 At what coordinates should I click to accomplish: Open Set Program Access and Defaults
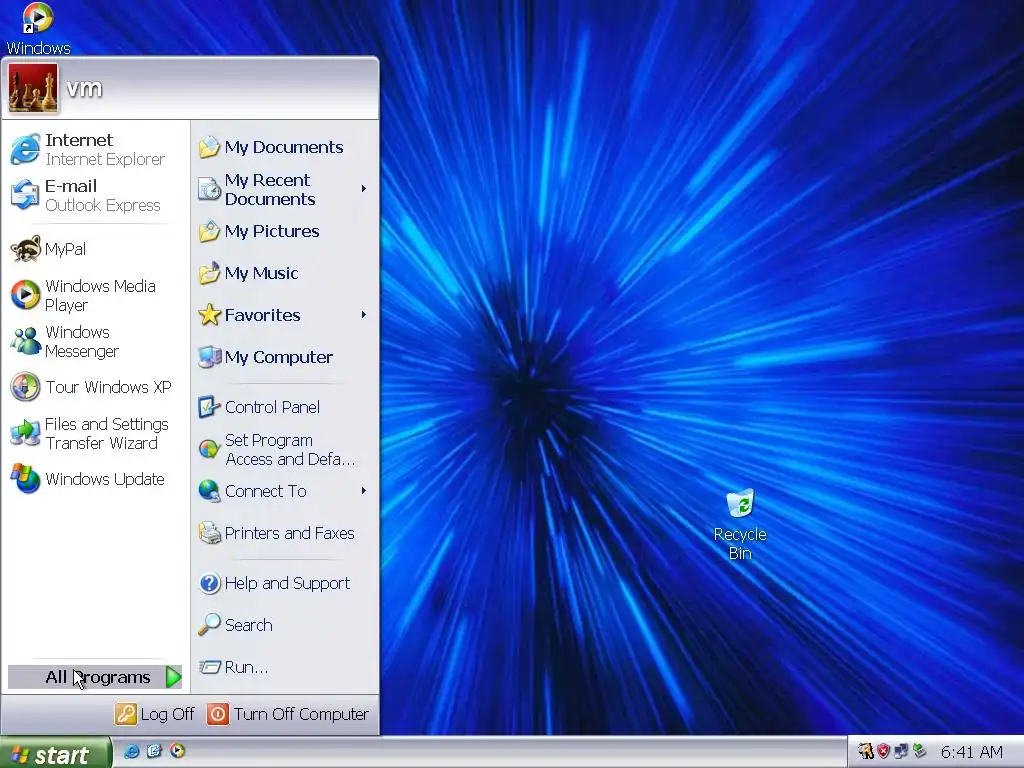tap(283, 449)
